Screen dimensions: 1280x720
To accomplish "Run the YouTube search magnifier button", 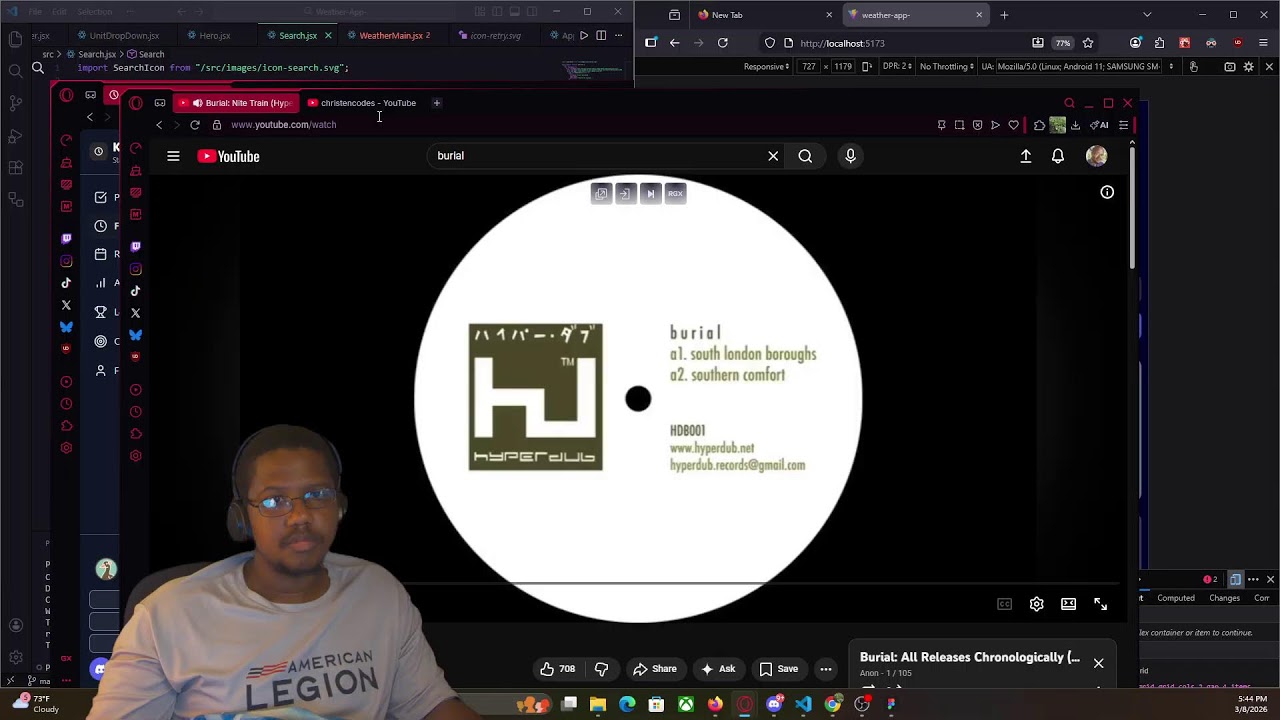I will click(x=805, y=156).
